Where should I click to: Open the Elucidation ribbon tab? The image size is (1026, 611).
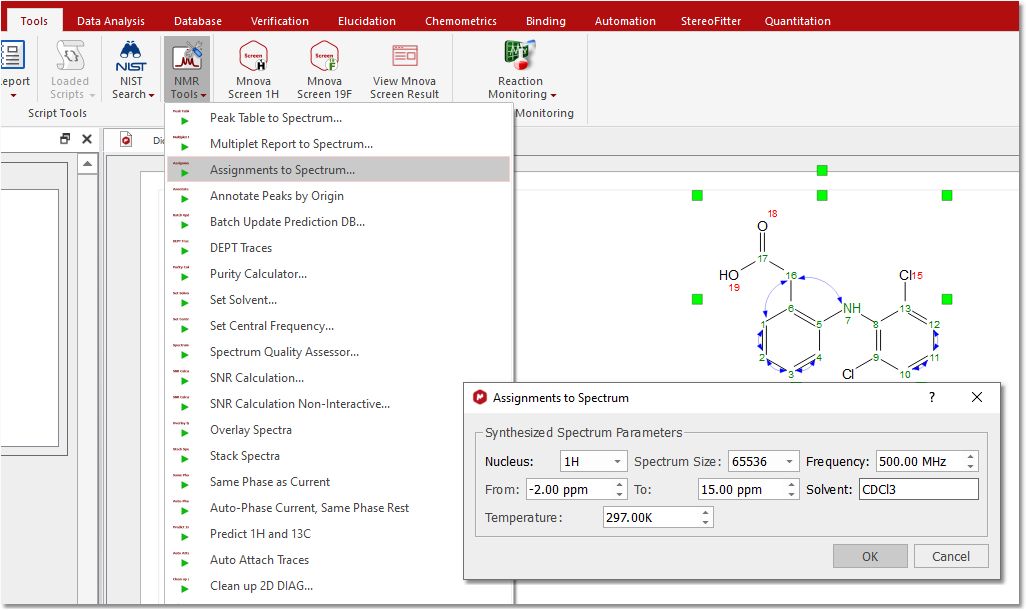click(366, 21)
